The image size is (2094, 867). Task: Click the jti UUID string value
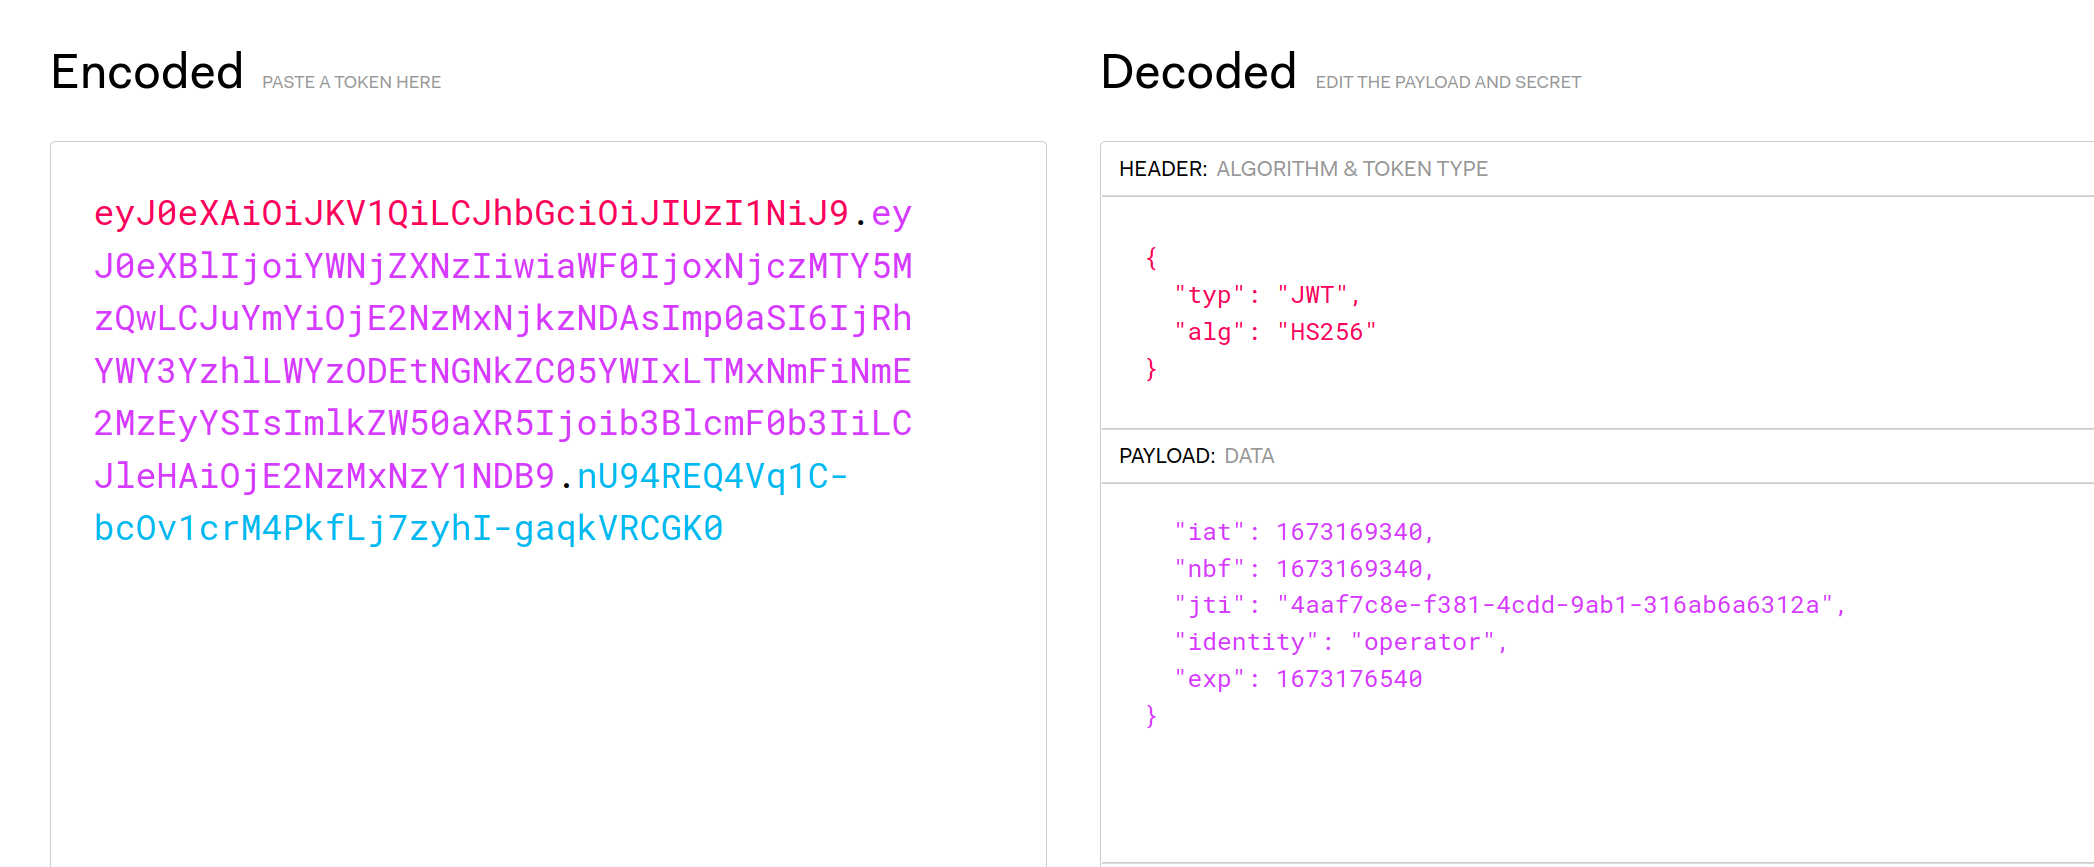pos(1554,605)
